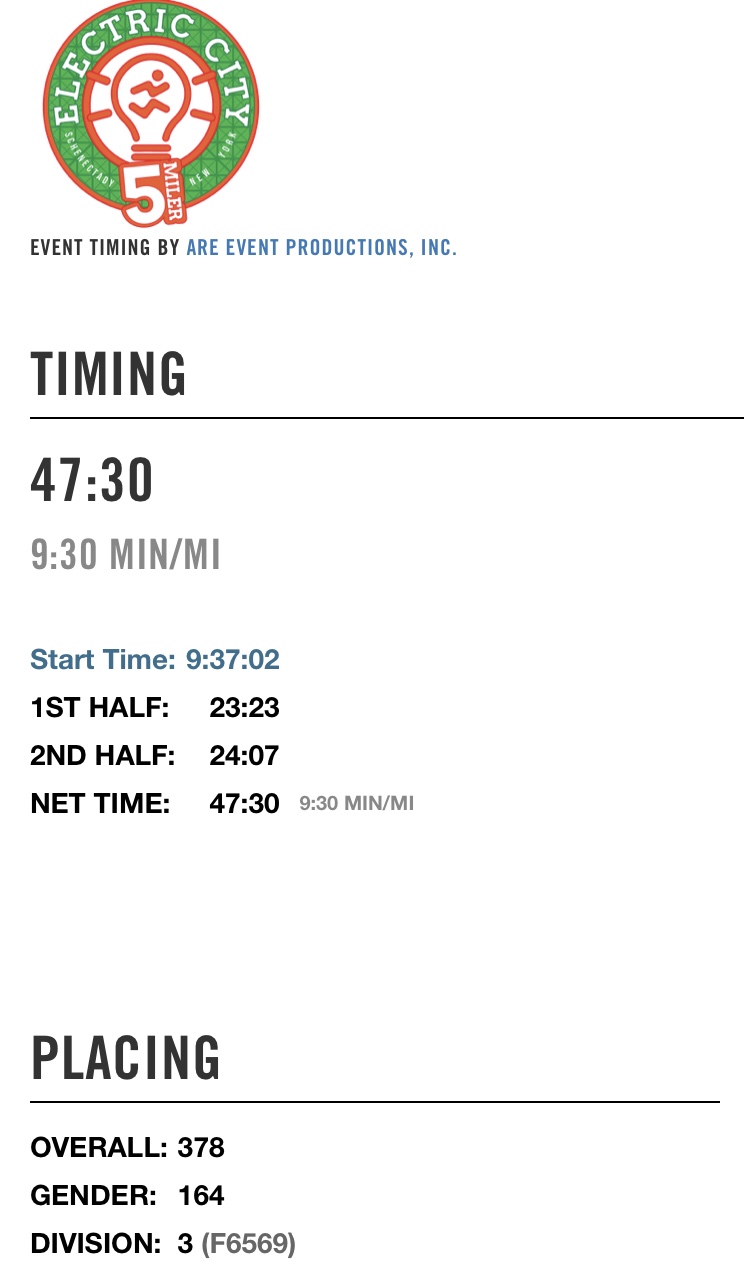Click the large gray 9:30 MIN/MI pace
The image size is (744, 1278).
pyautogui.click(x=126, y=555)
